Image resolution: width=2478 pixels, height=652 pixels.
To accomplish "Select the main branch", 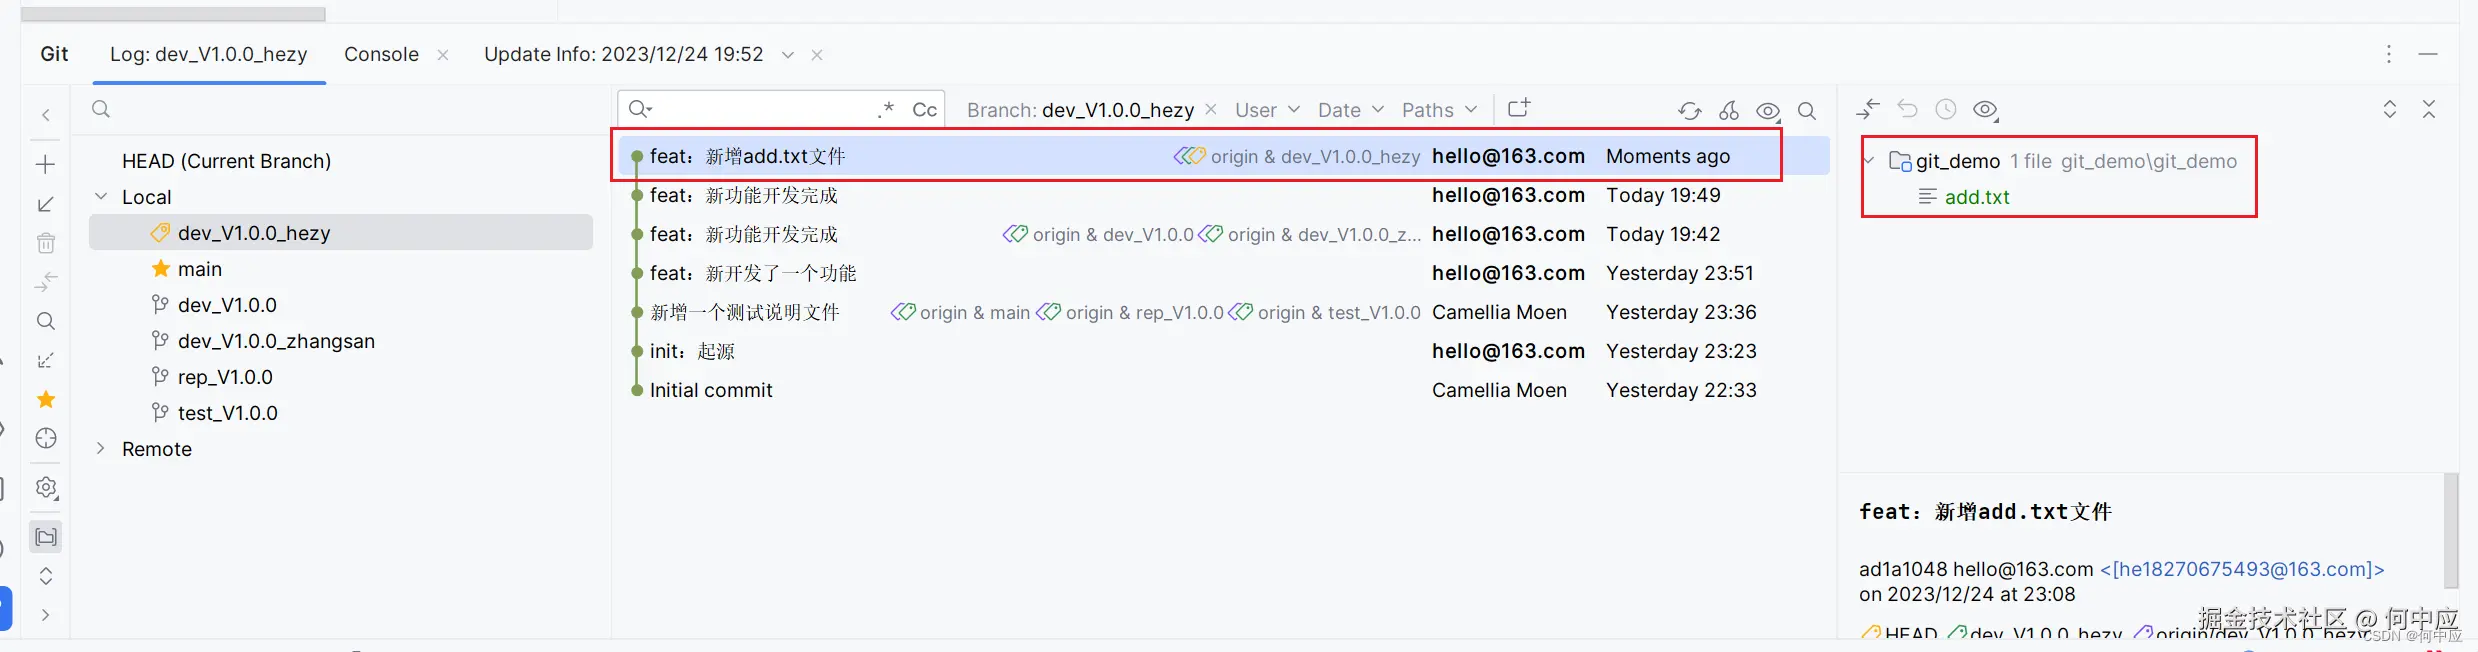I will point(200,269).
